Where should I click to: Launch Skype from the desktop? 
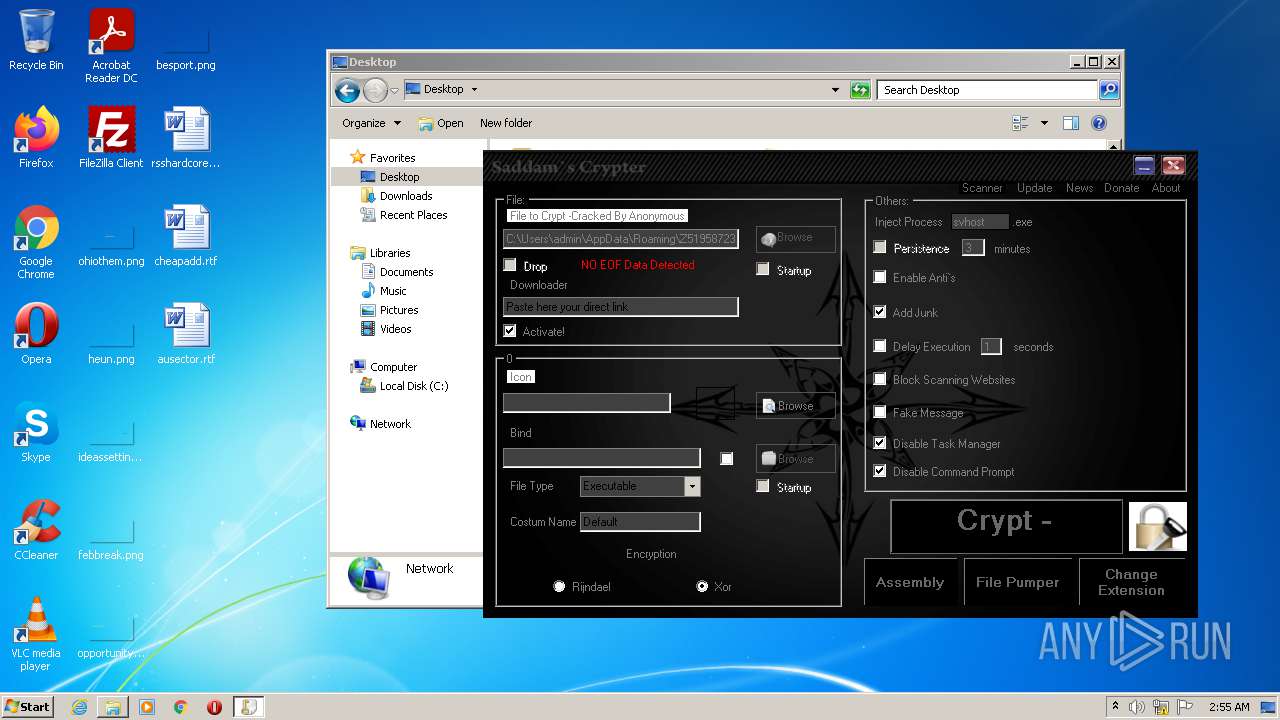point(36,432)
